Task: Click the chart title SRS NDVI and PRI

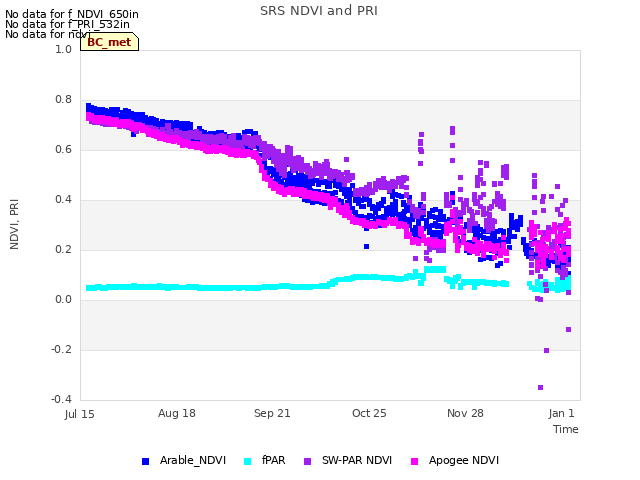Action: coord(319,11)
